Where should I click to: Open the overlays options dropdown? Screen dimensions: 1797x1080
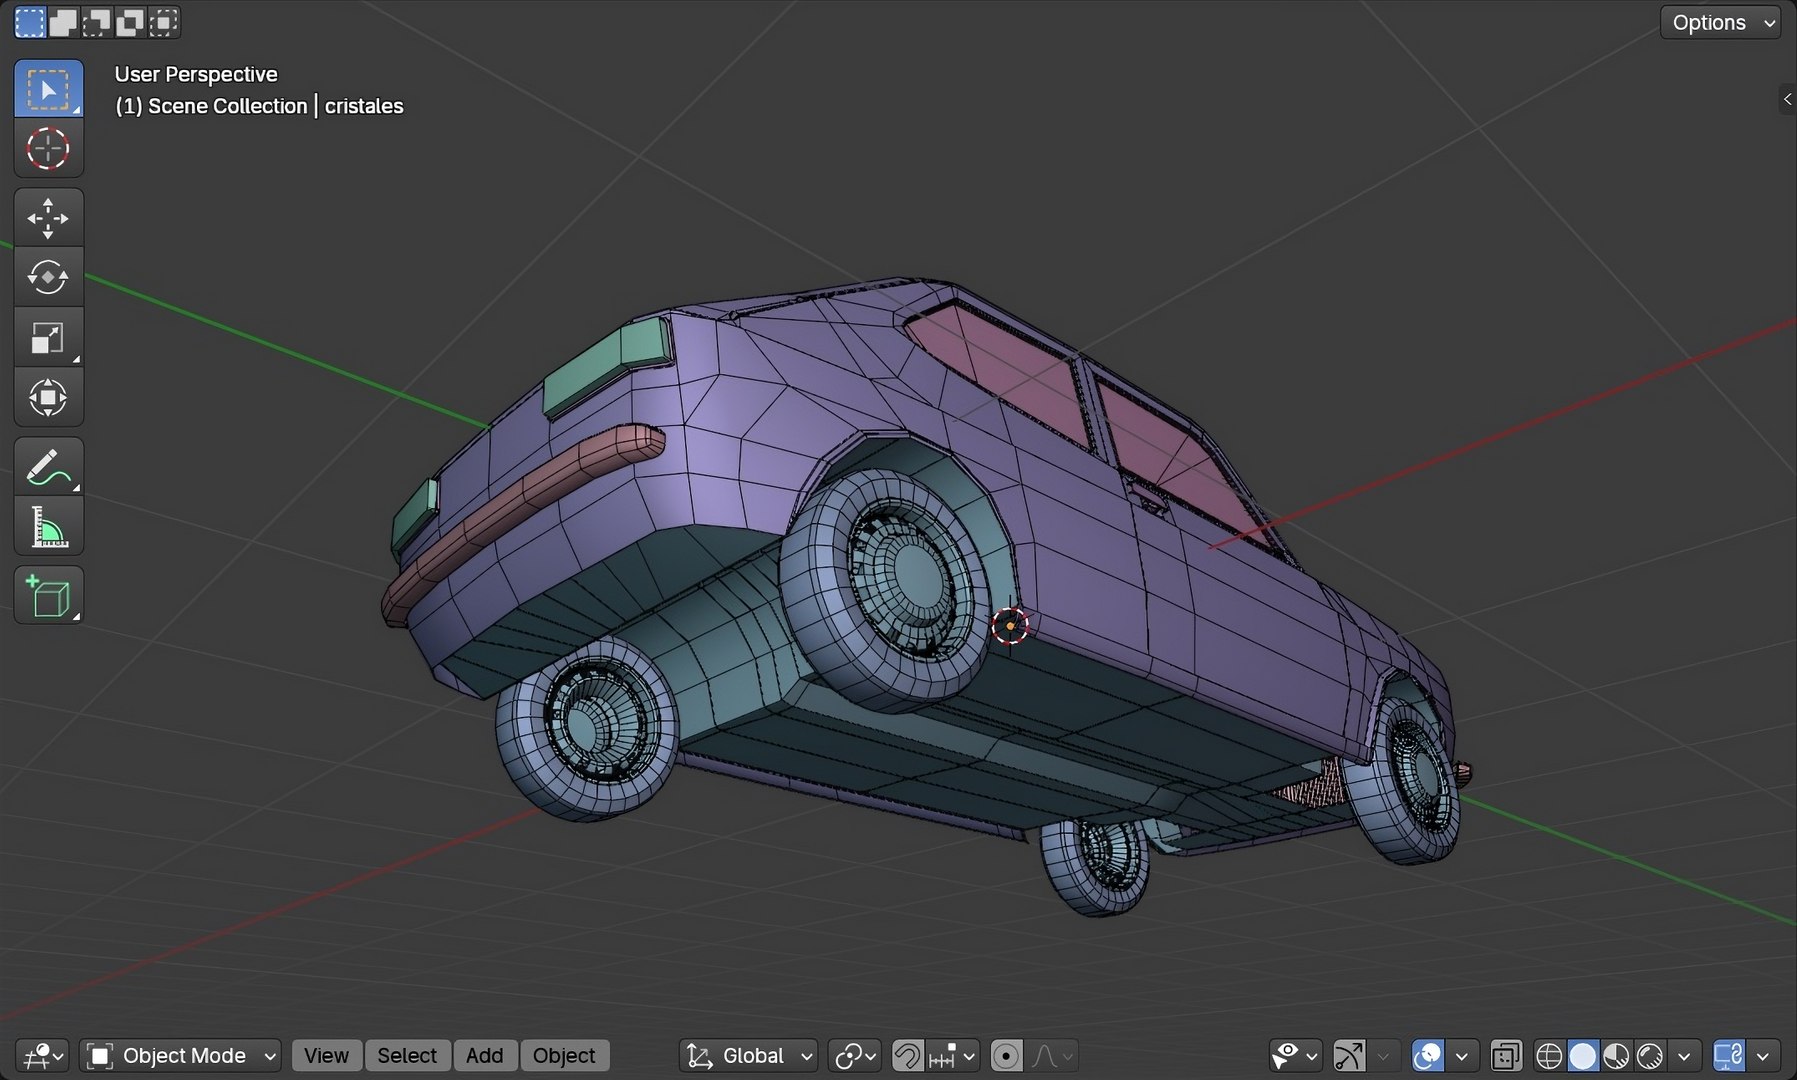click(1461, 1055)
